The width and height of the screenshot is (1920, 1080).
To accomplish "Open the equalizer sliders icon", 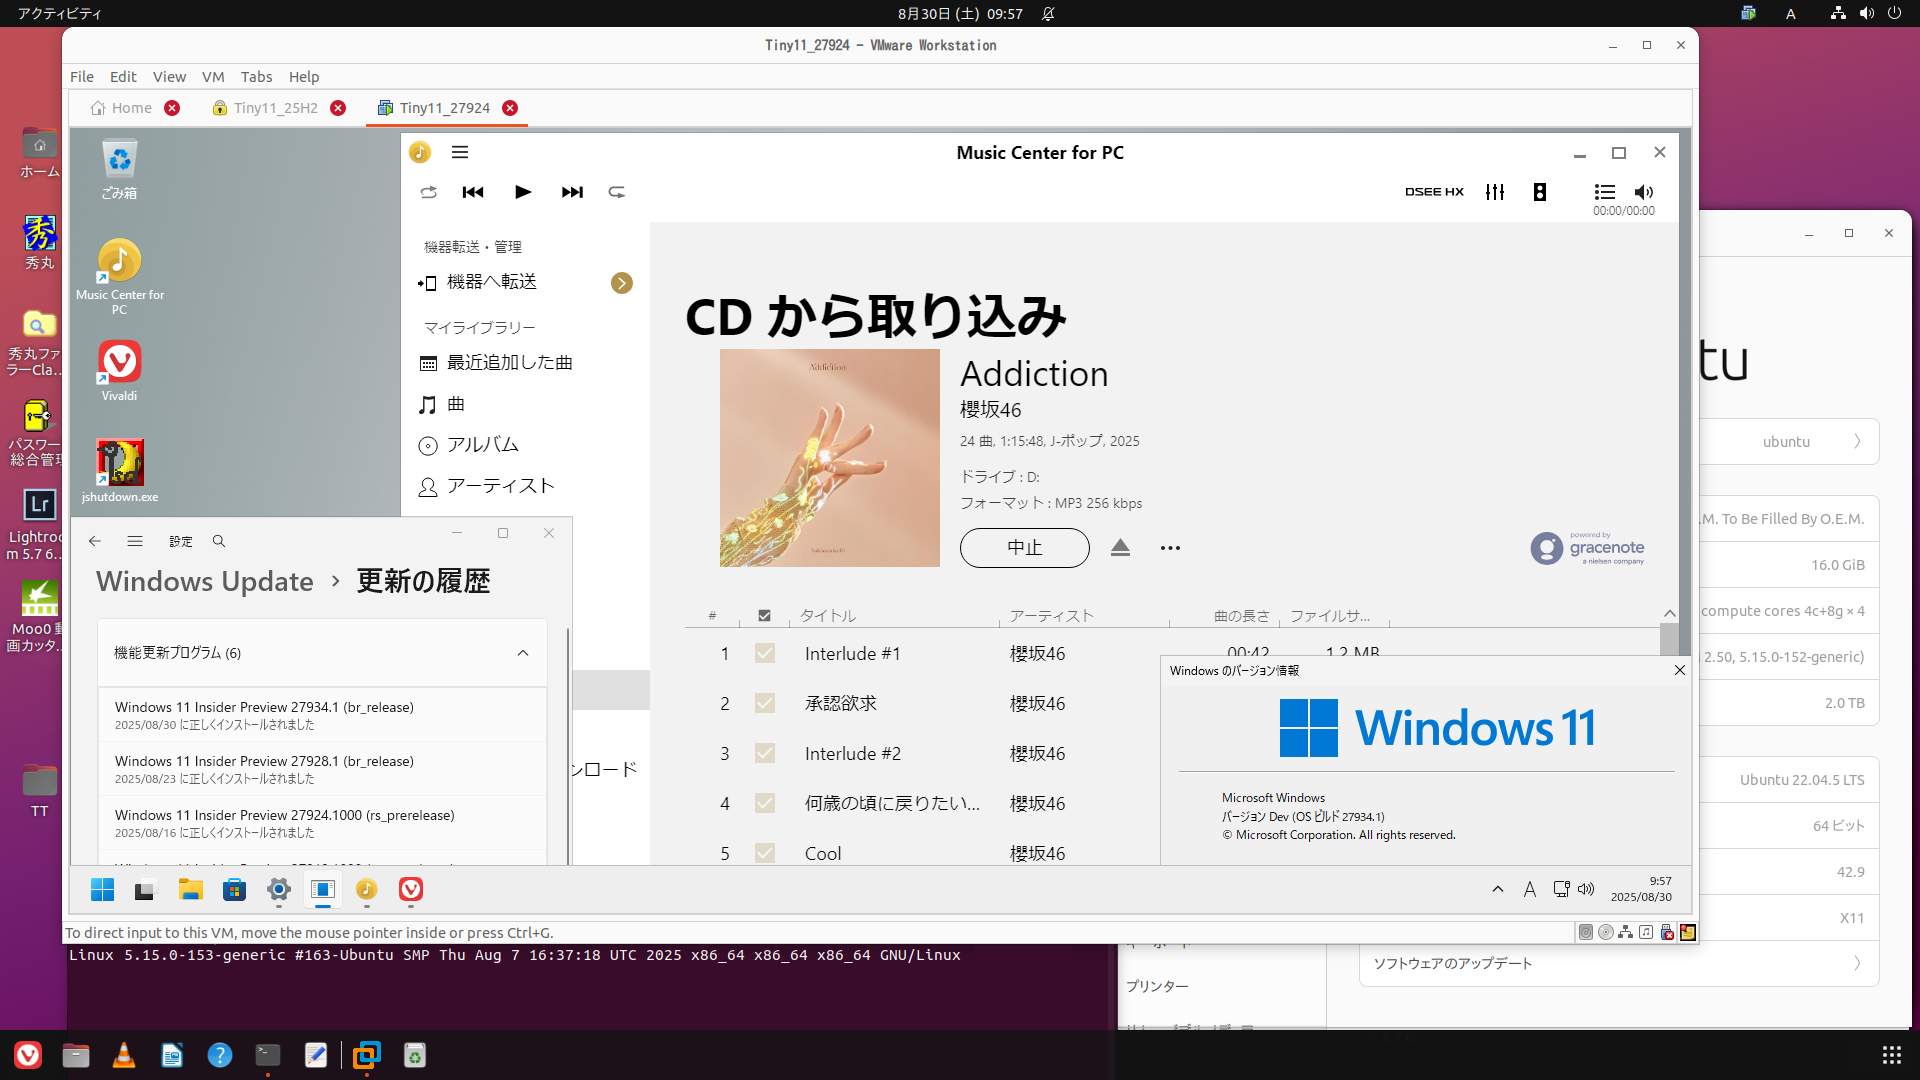I will click(x=1495, y=192).
